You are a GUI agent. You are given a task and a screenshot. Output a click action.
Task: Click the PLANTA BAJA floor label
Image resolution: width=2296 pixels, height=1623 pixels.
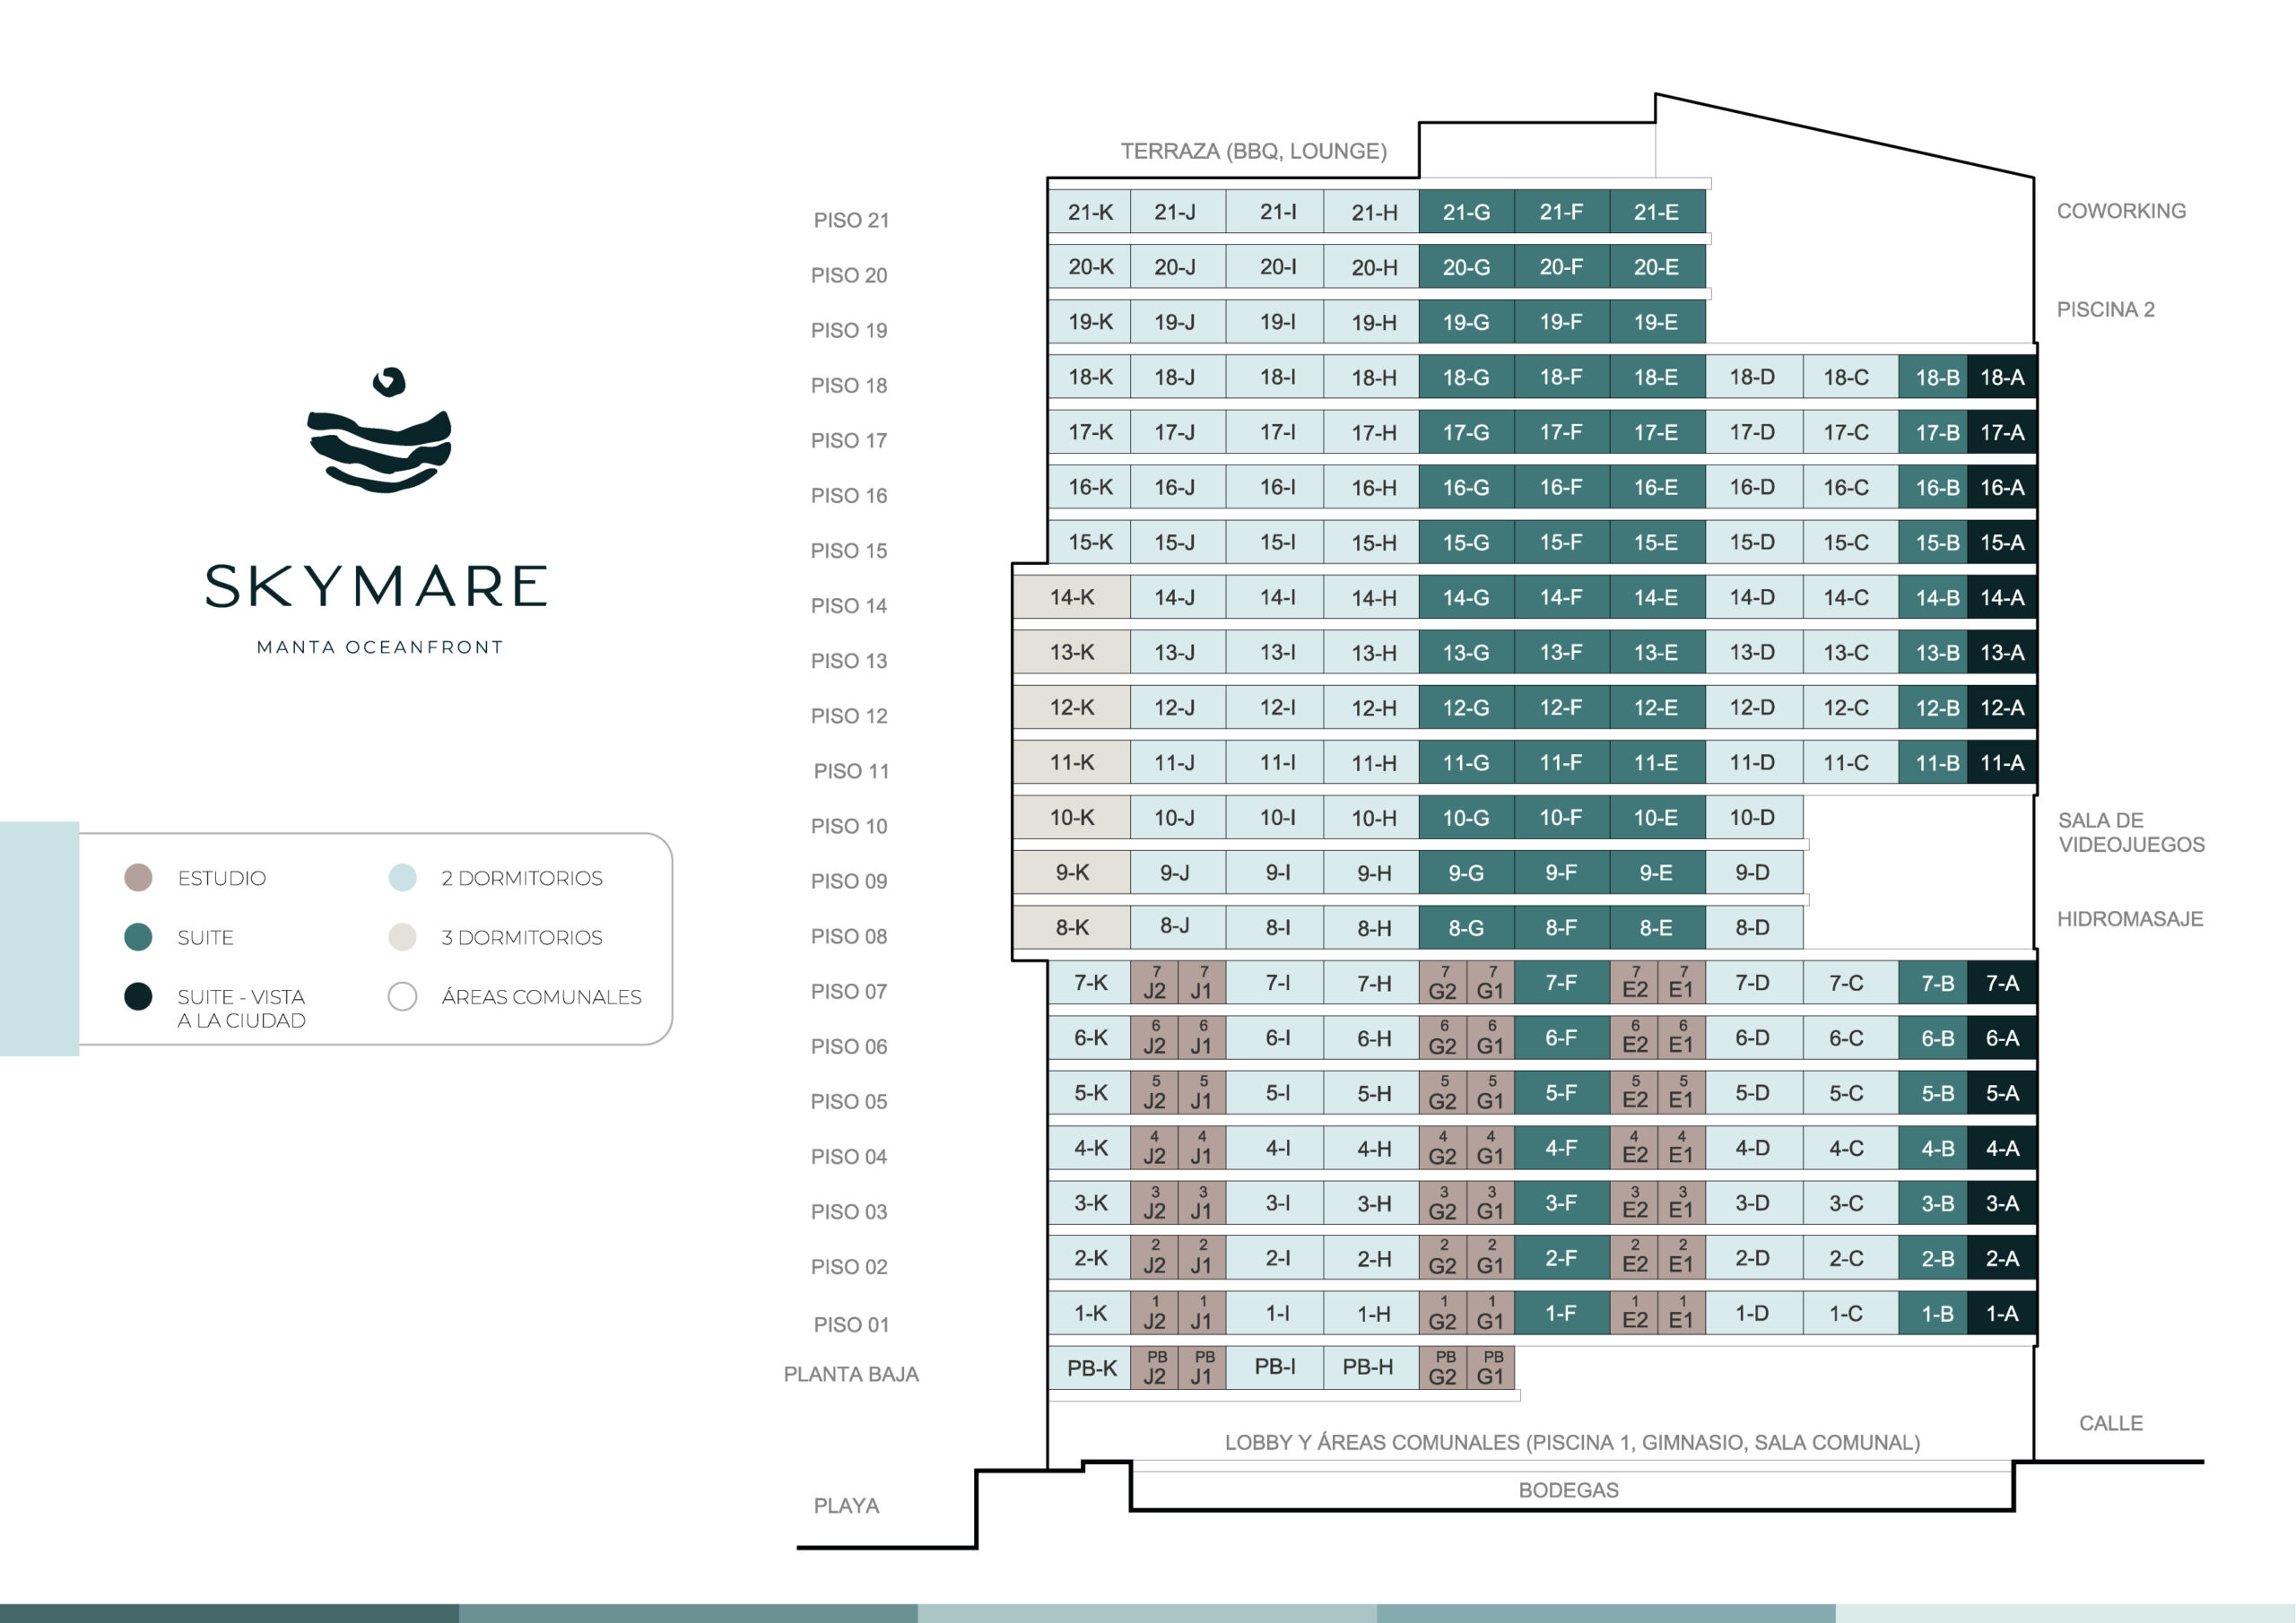click(851, 1374)
